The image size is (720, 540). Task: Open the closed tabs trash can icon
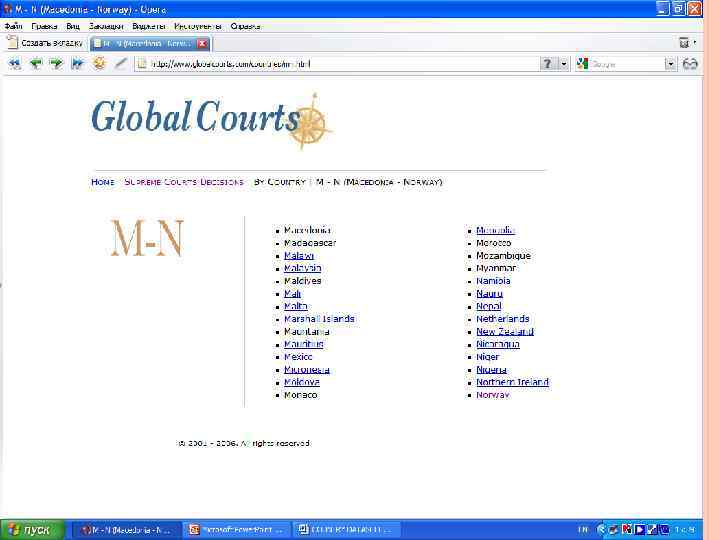tap(684, 43)
